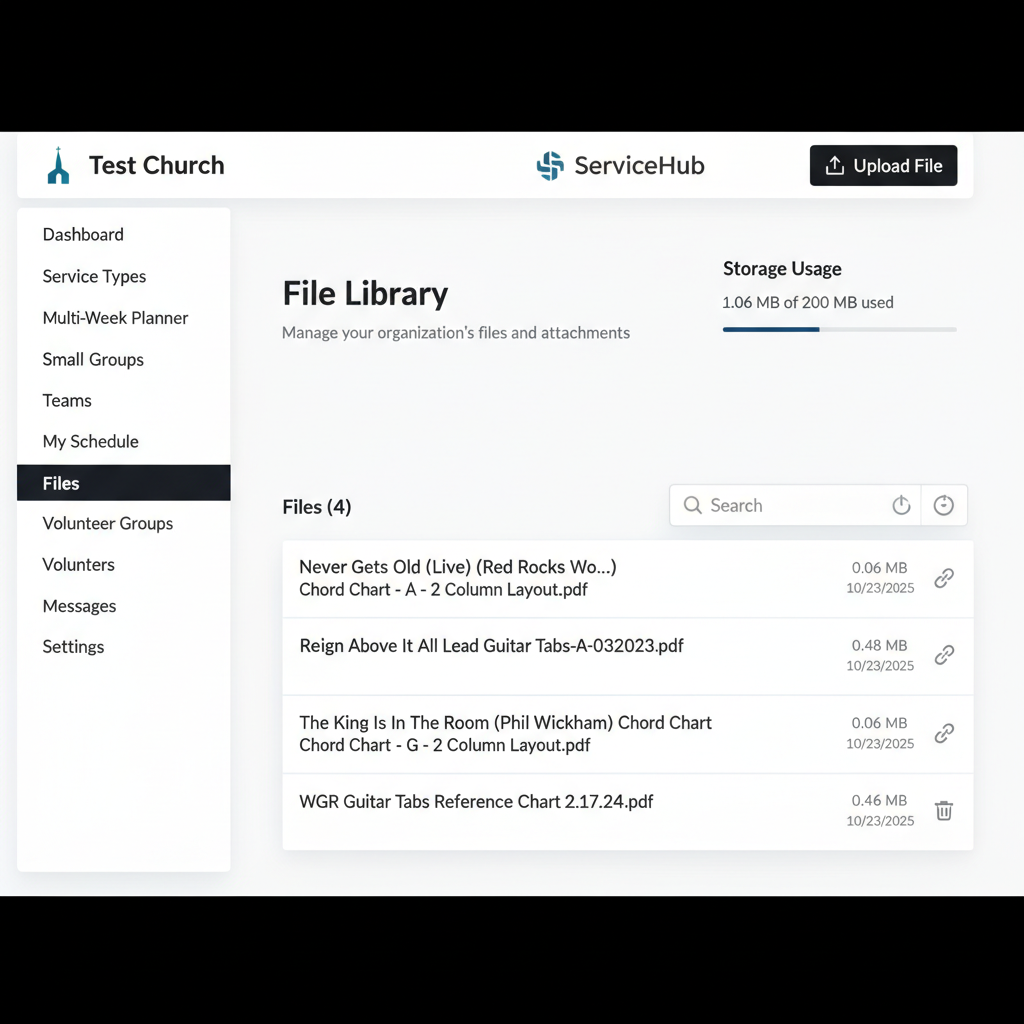This screenshot has width=1024, height=1024.
Task: Open the Dashboard page
Action: click(x=83, y=235)
